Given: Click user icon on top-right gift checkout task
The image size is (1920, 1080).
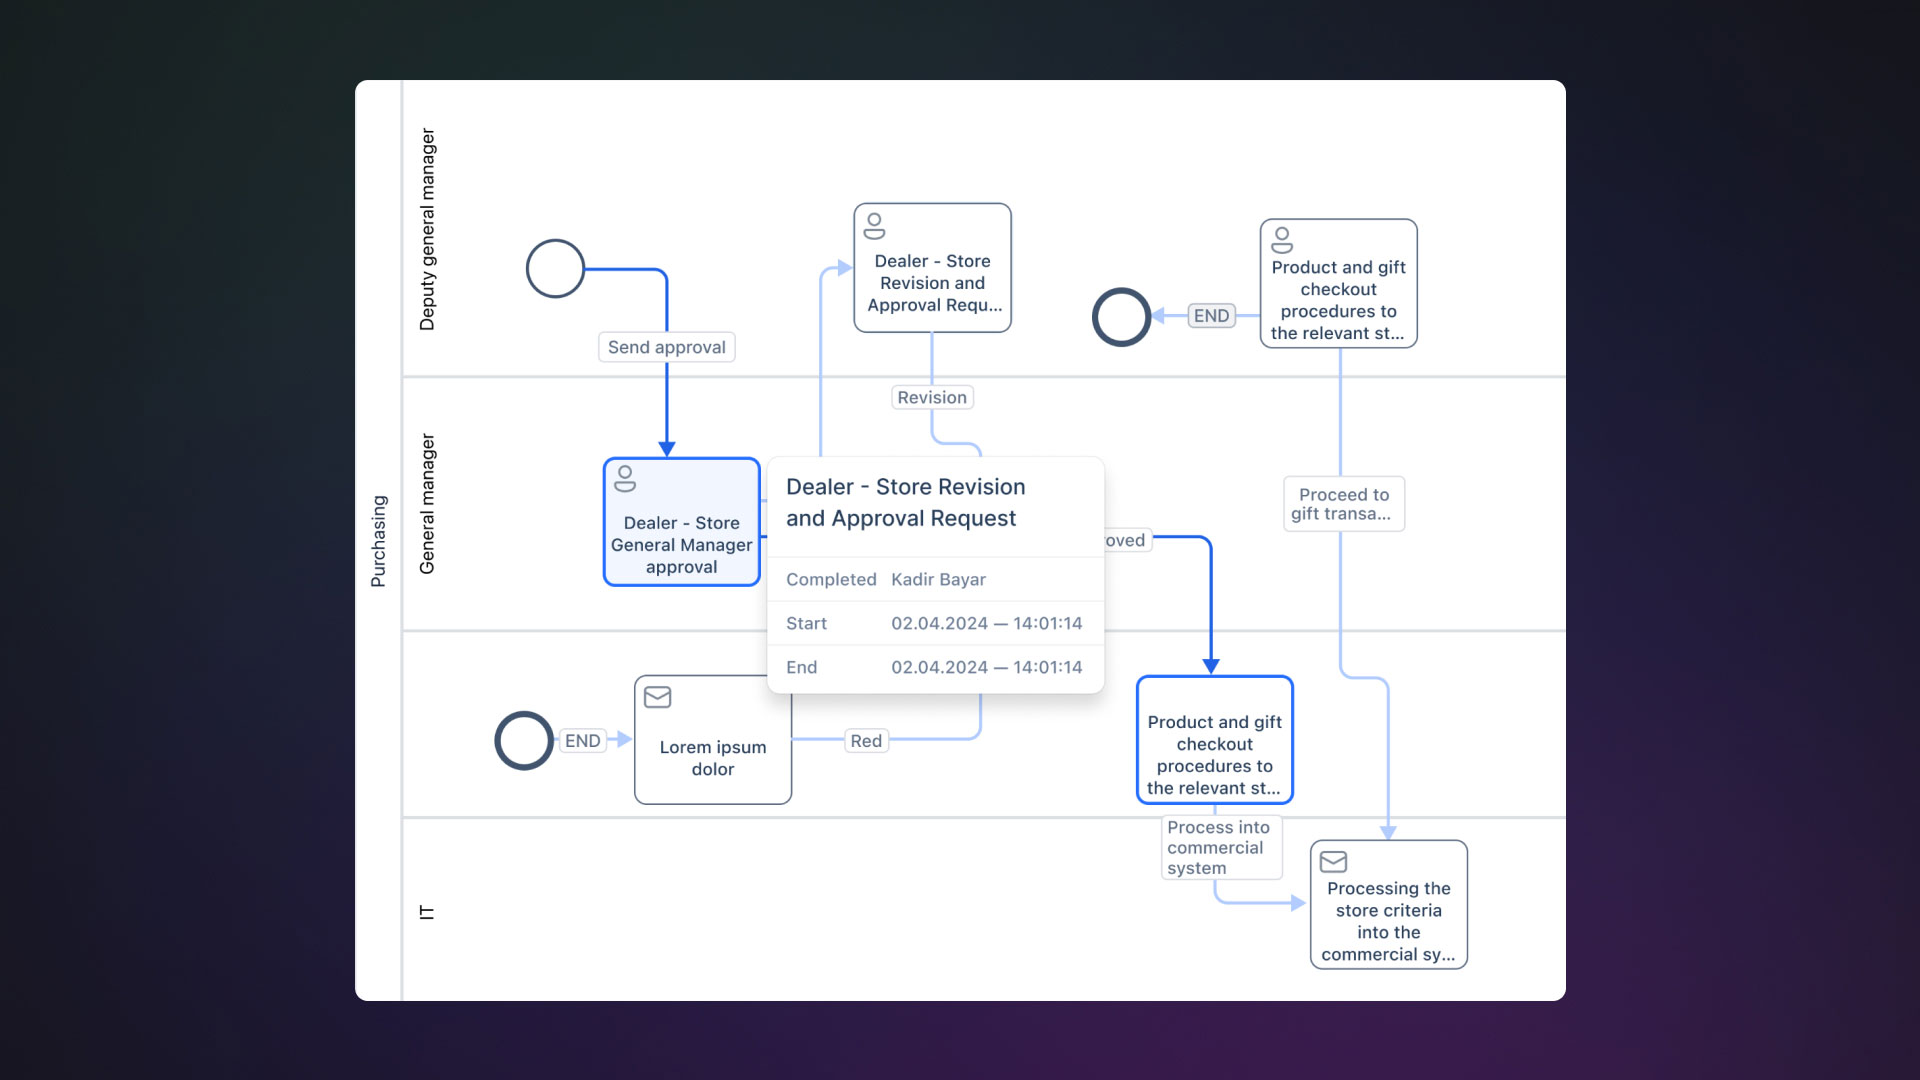Looking at the screenshot, I should pyautogui.click(x=1281, y=240).
